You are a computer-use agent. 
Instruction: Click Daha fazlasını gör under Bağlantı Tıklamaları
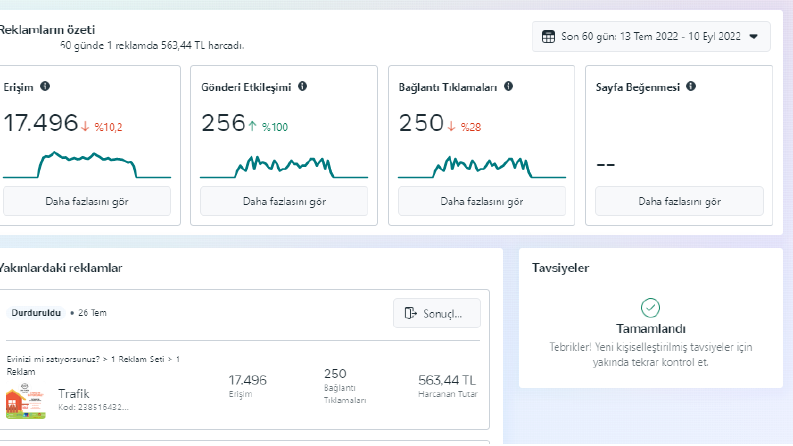481,201
